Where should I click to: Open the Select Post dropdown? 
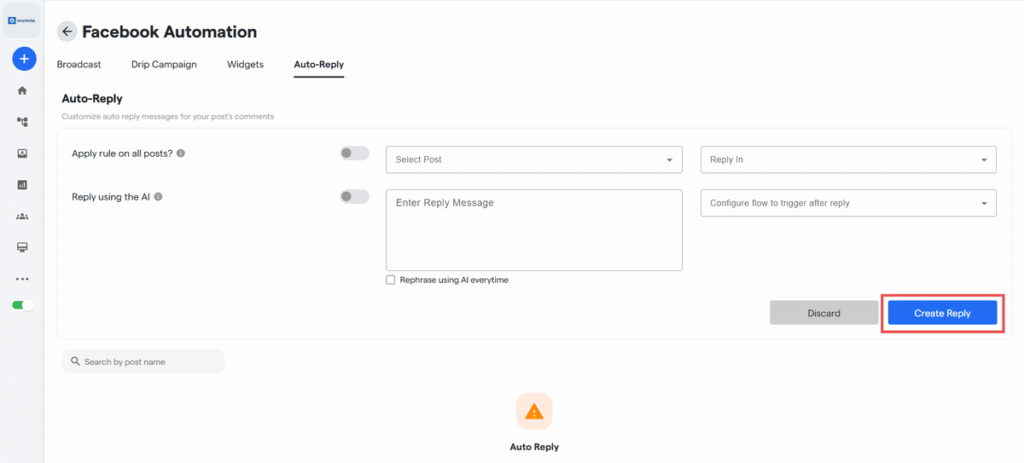pos(533,160)
